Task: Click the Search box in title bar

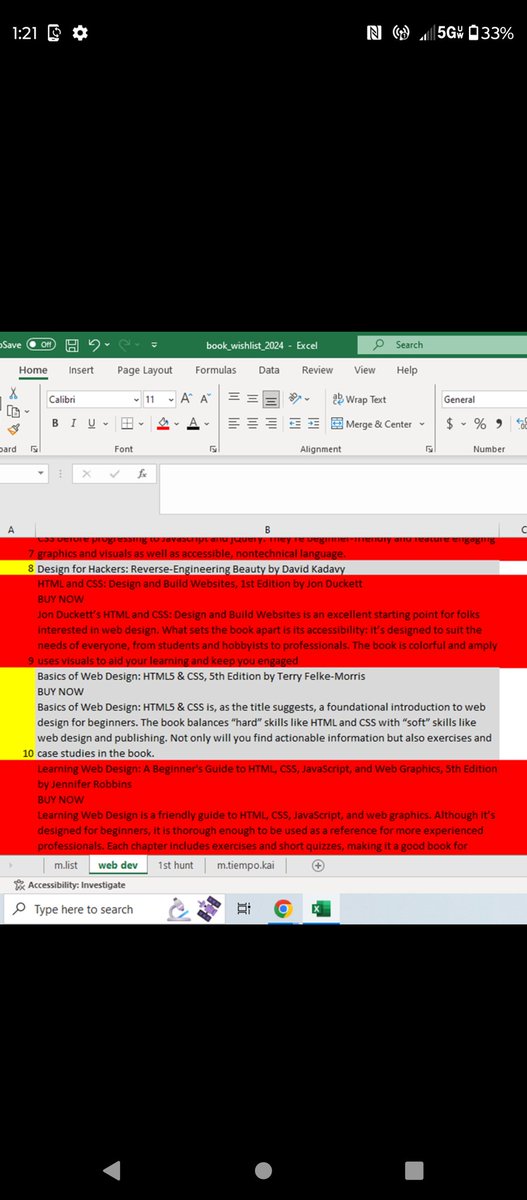Action: [444, 345]
